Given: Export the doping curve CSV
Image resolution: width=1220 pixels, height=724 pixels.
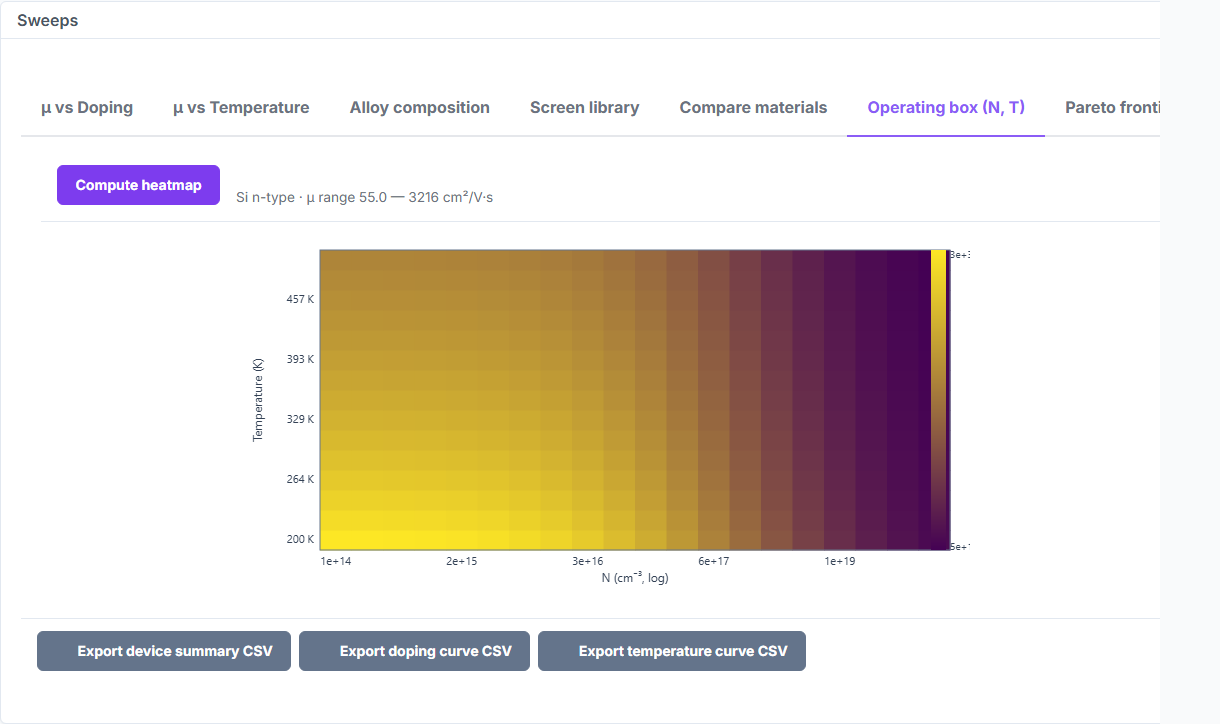Looking at the screenshot, I should (x=414, y=651).
